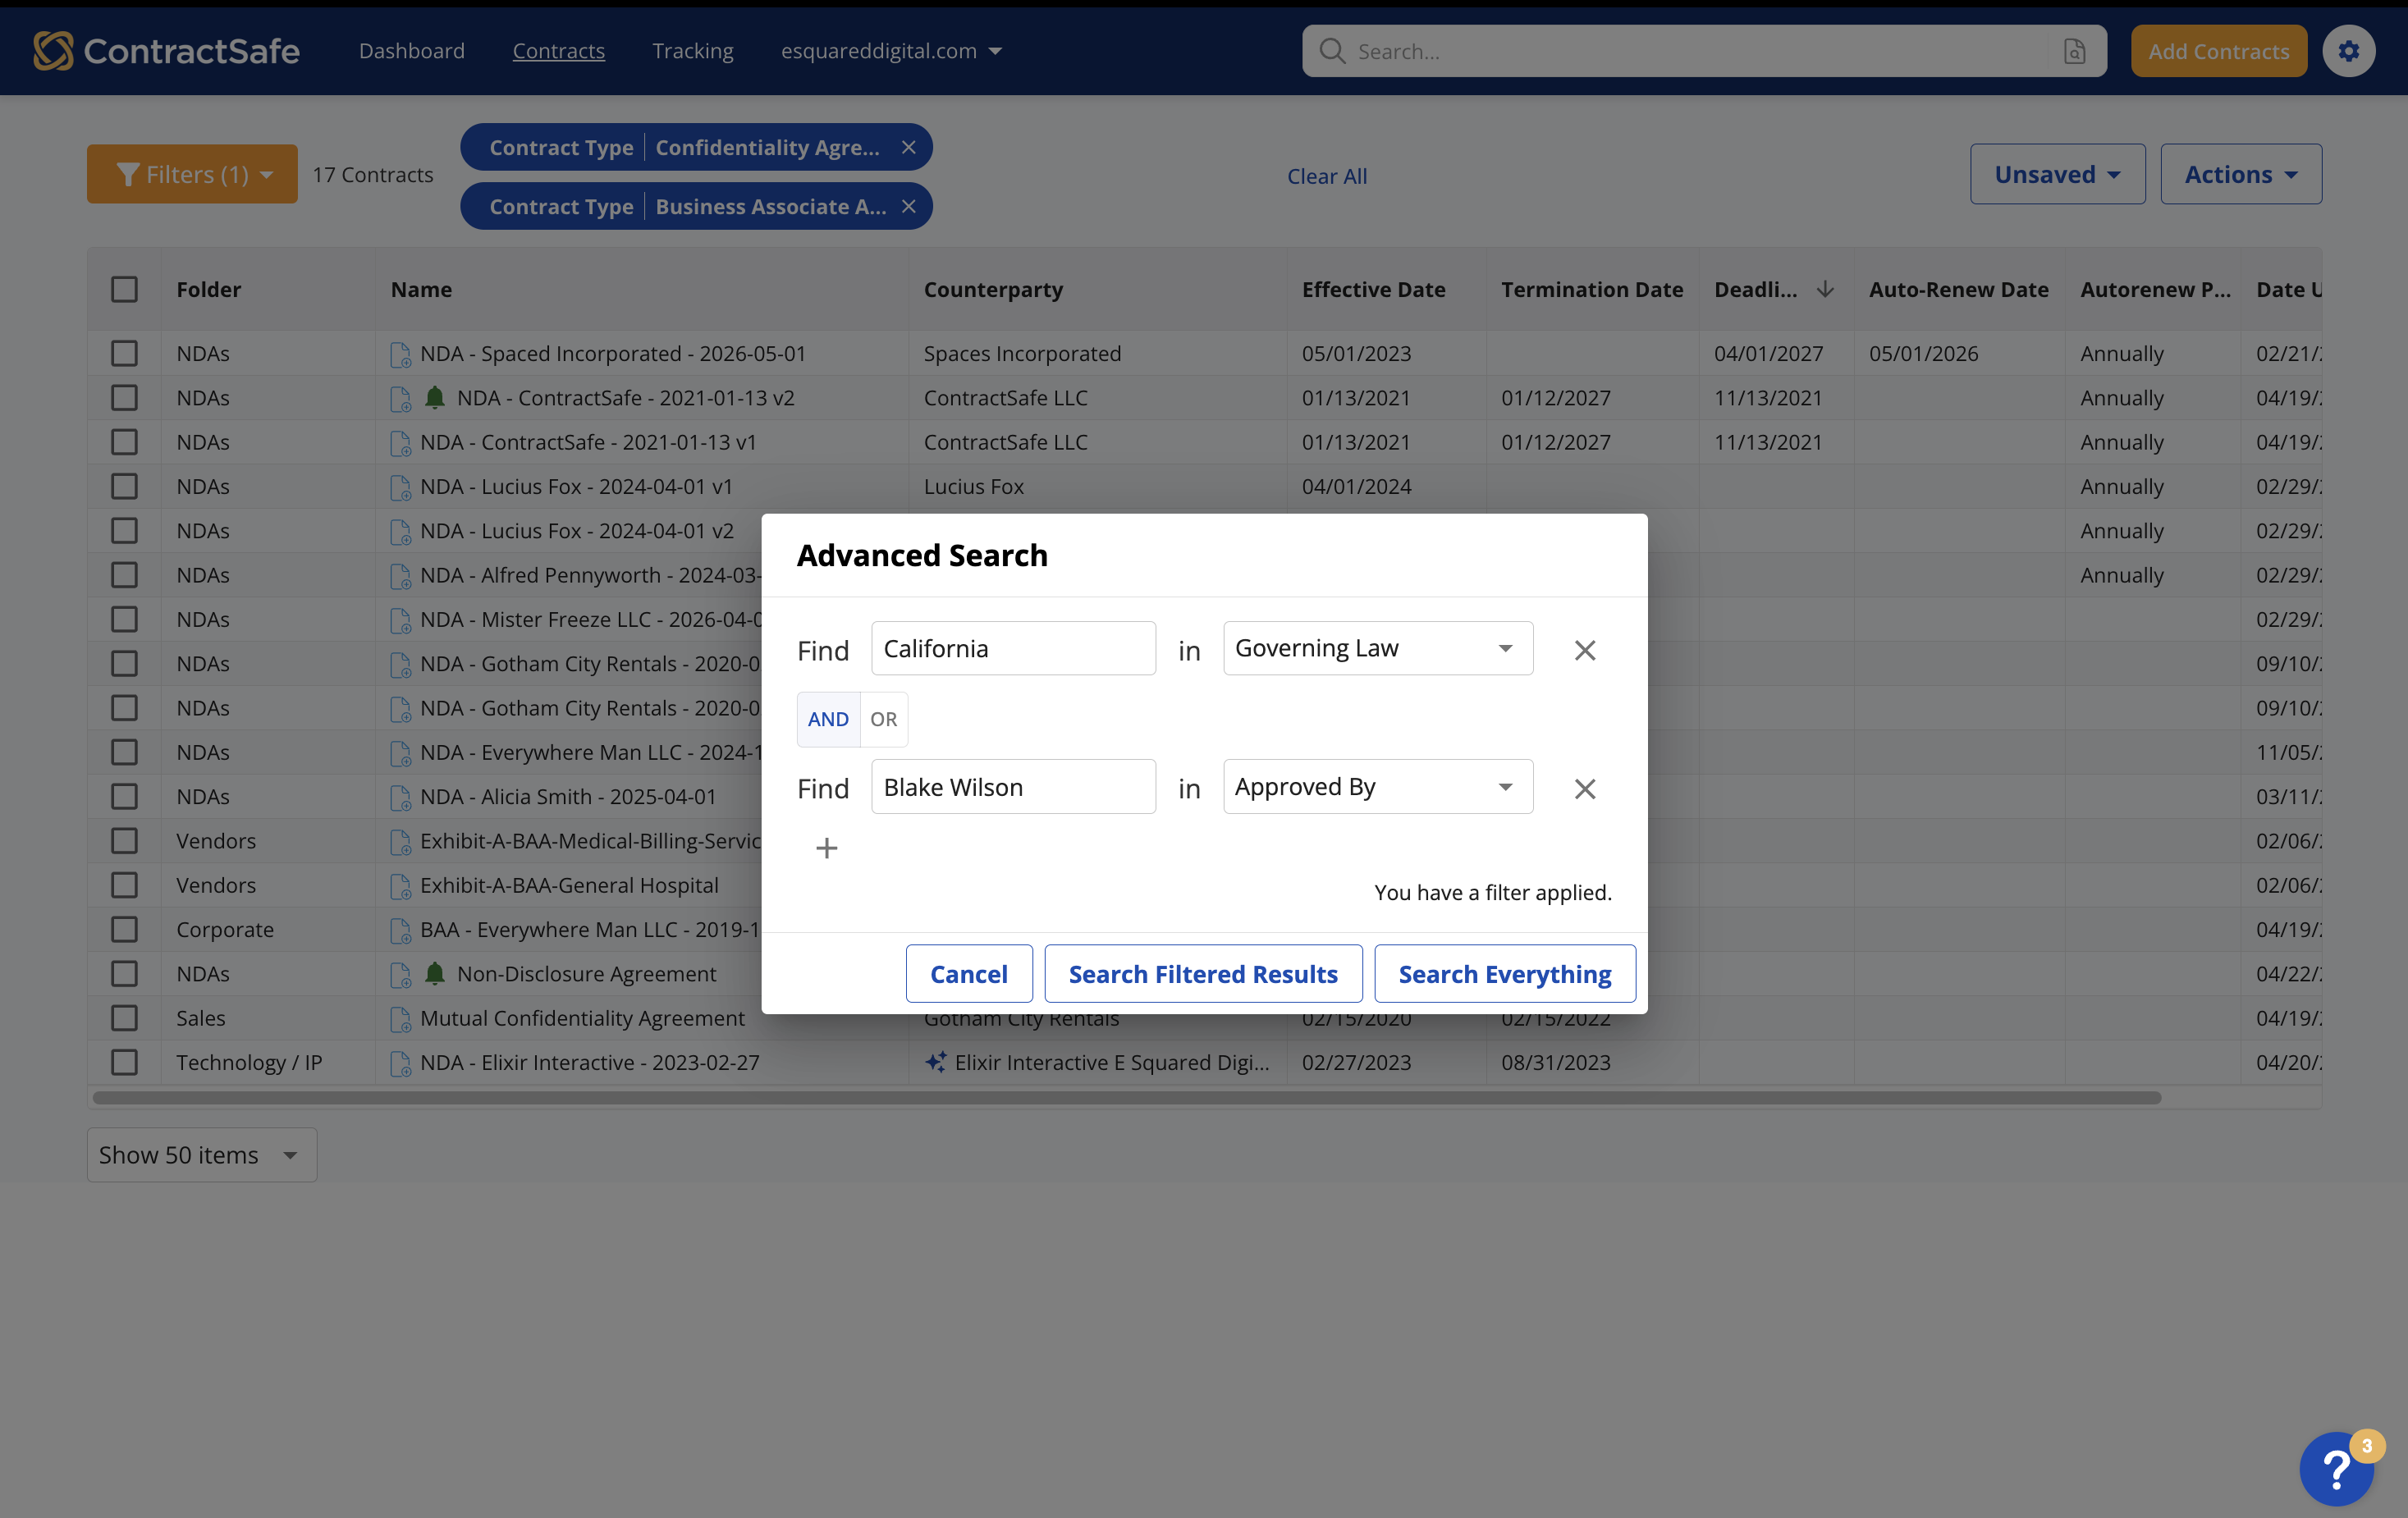Click the sparkle AI icon beside Elixir Interactive counterparty

[935, 1062]
